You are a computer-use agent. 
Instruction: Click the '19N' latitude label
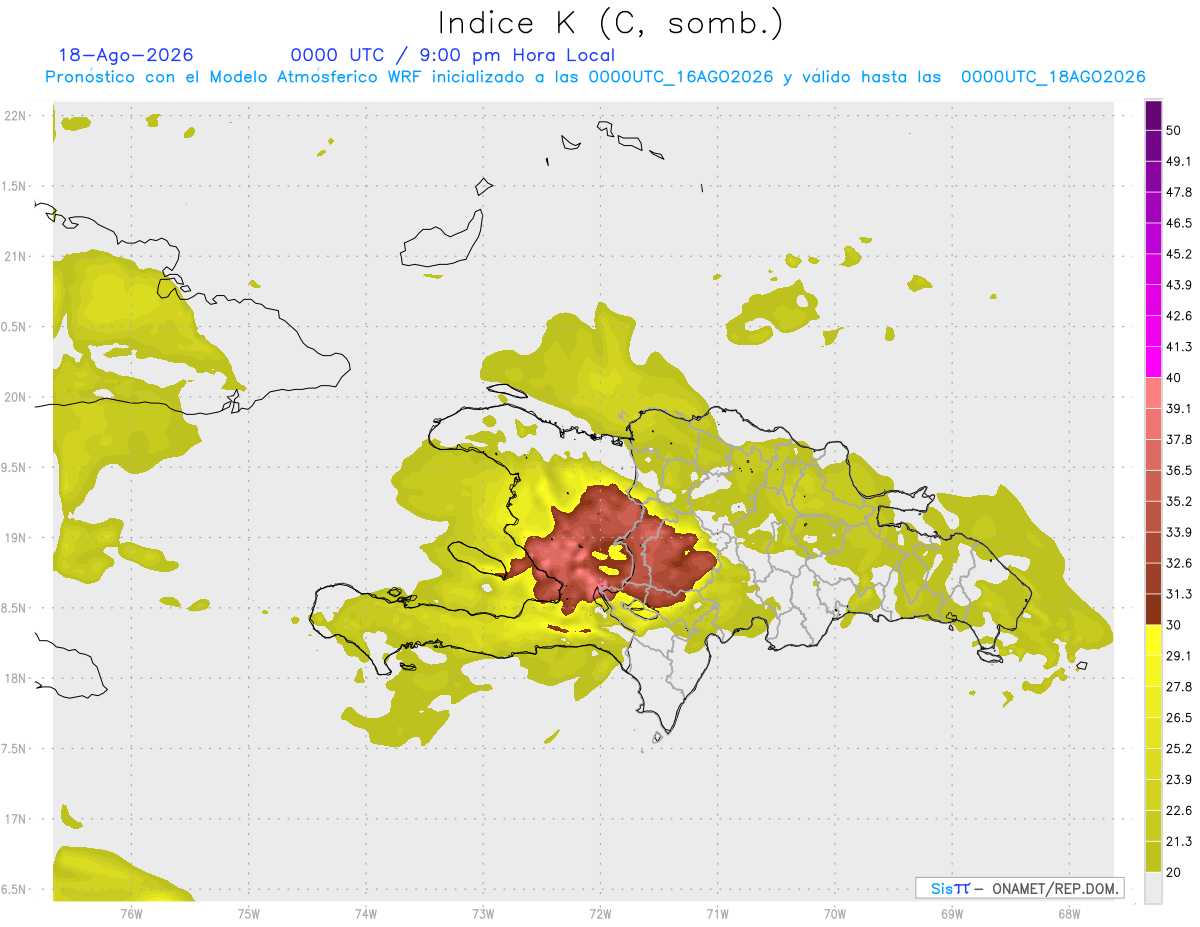click(16, 537)
